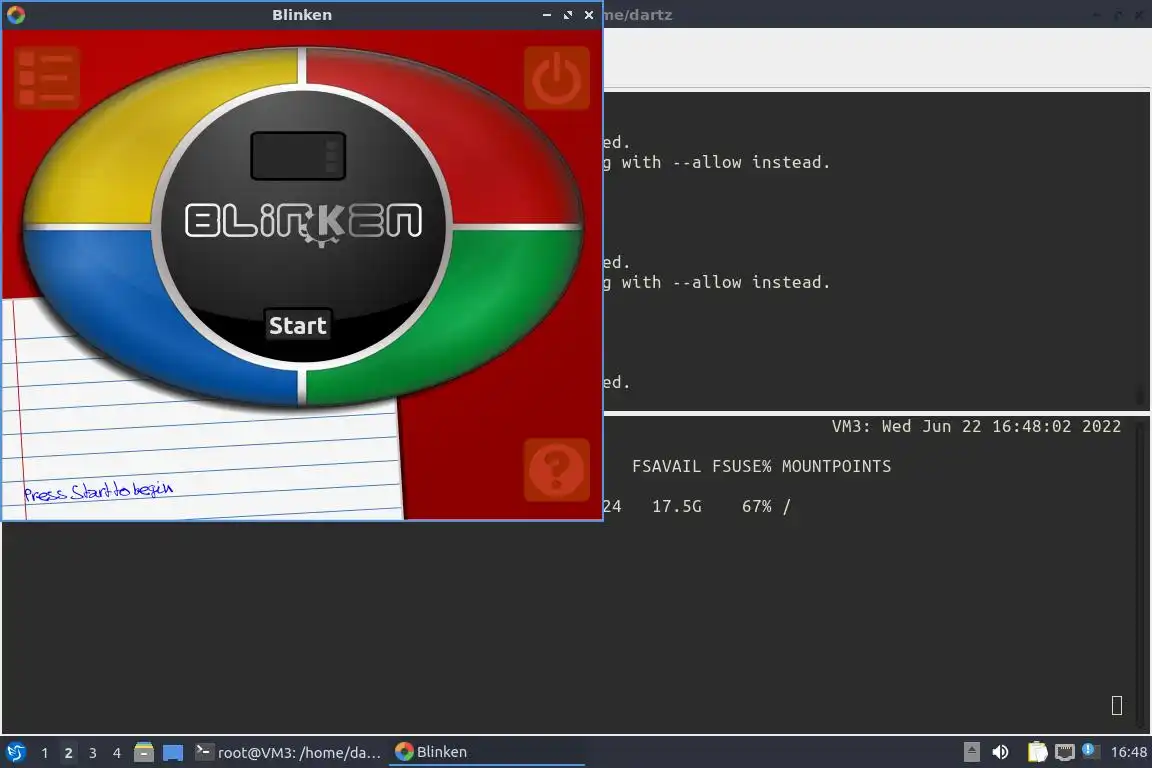Switch to virtual desktop 1

coord(45,753)
